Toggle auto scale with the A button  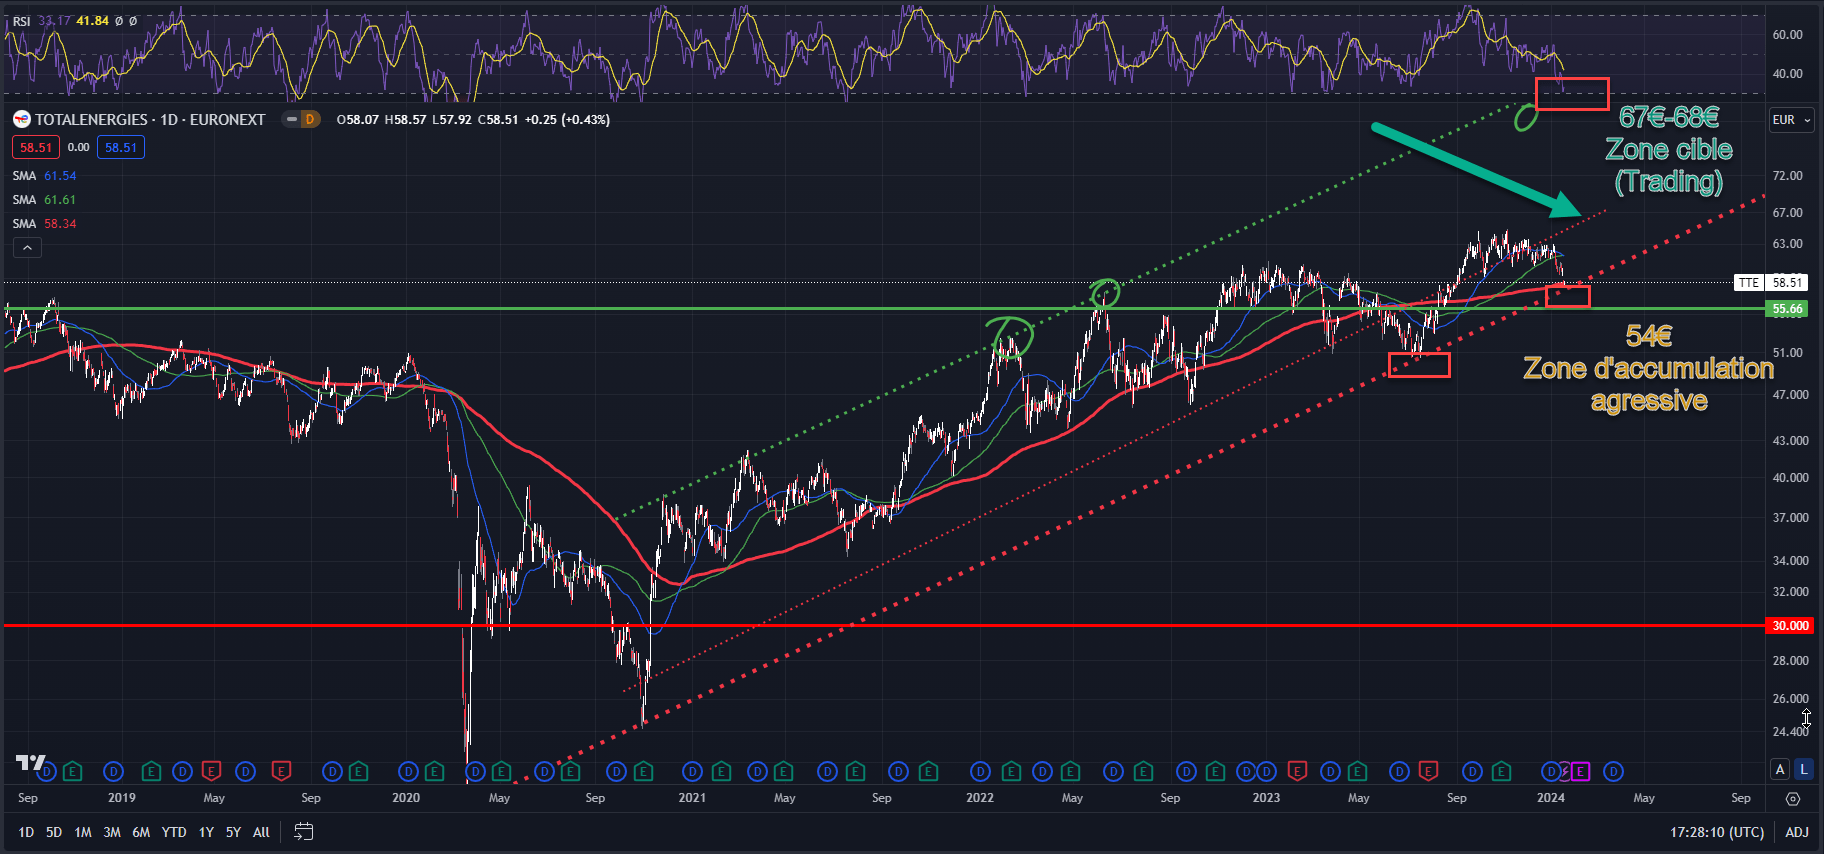(1779, 769)
